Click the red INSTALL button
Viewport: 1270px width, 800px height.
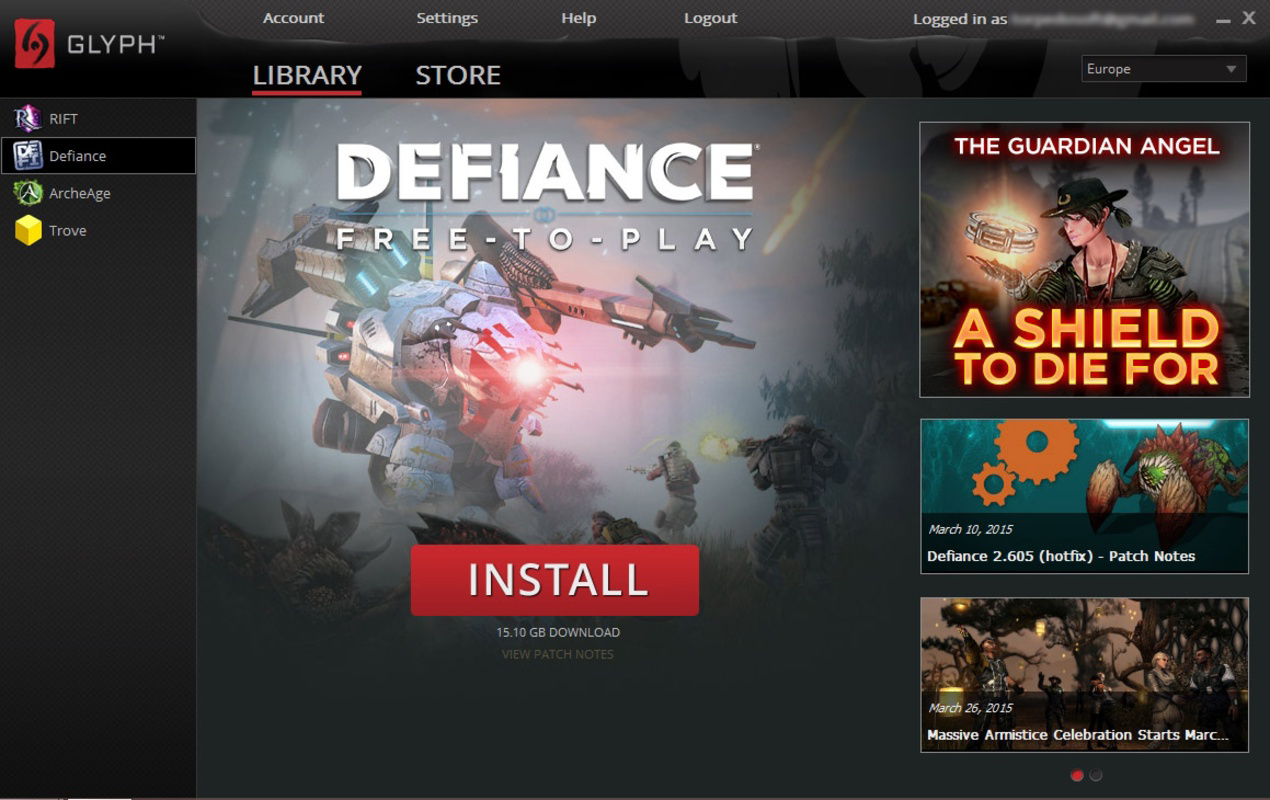[555, 580]
